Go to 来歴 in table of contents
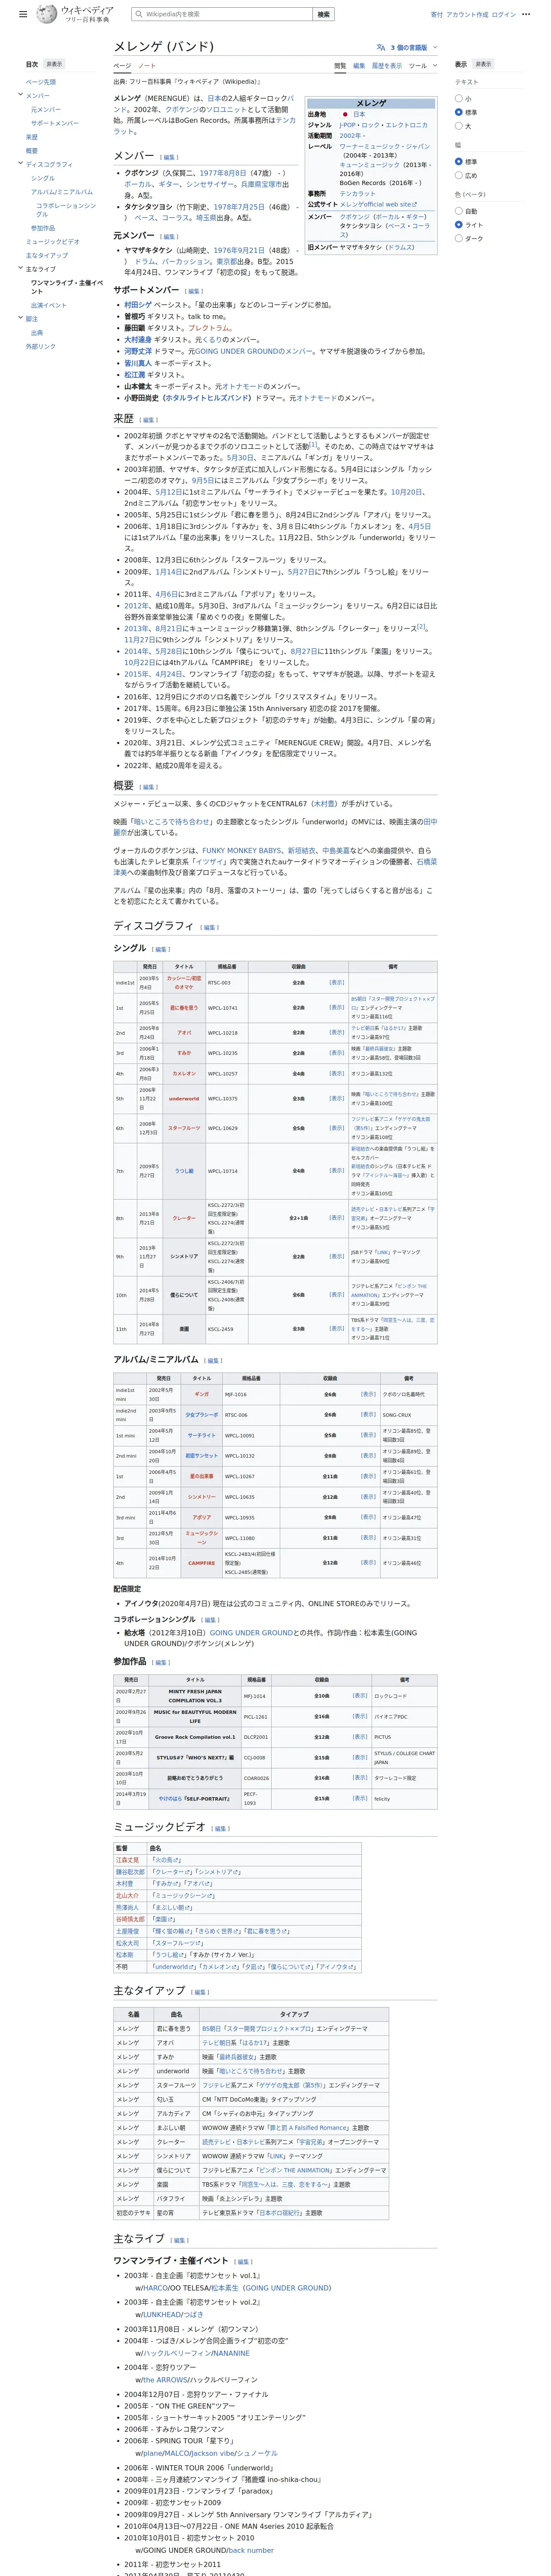 click(32, 137)
